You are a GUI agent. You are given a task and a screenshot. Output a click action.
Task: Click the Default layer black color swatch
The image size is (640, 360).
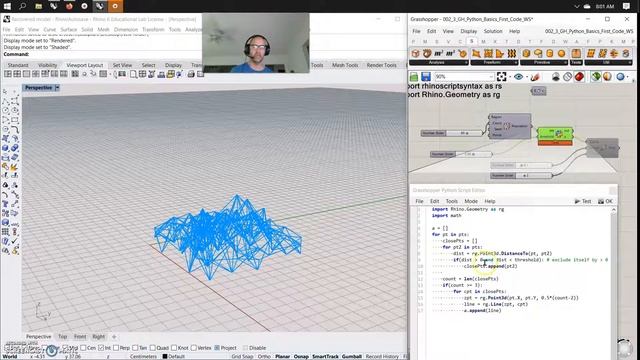pyautogui.click(x=165, y=356)
